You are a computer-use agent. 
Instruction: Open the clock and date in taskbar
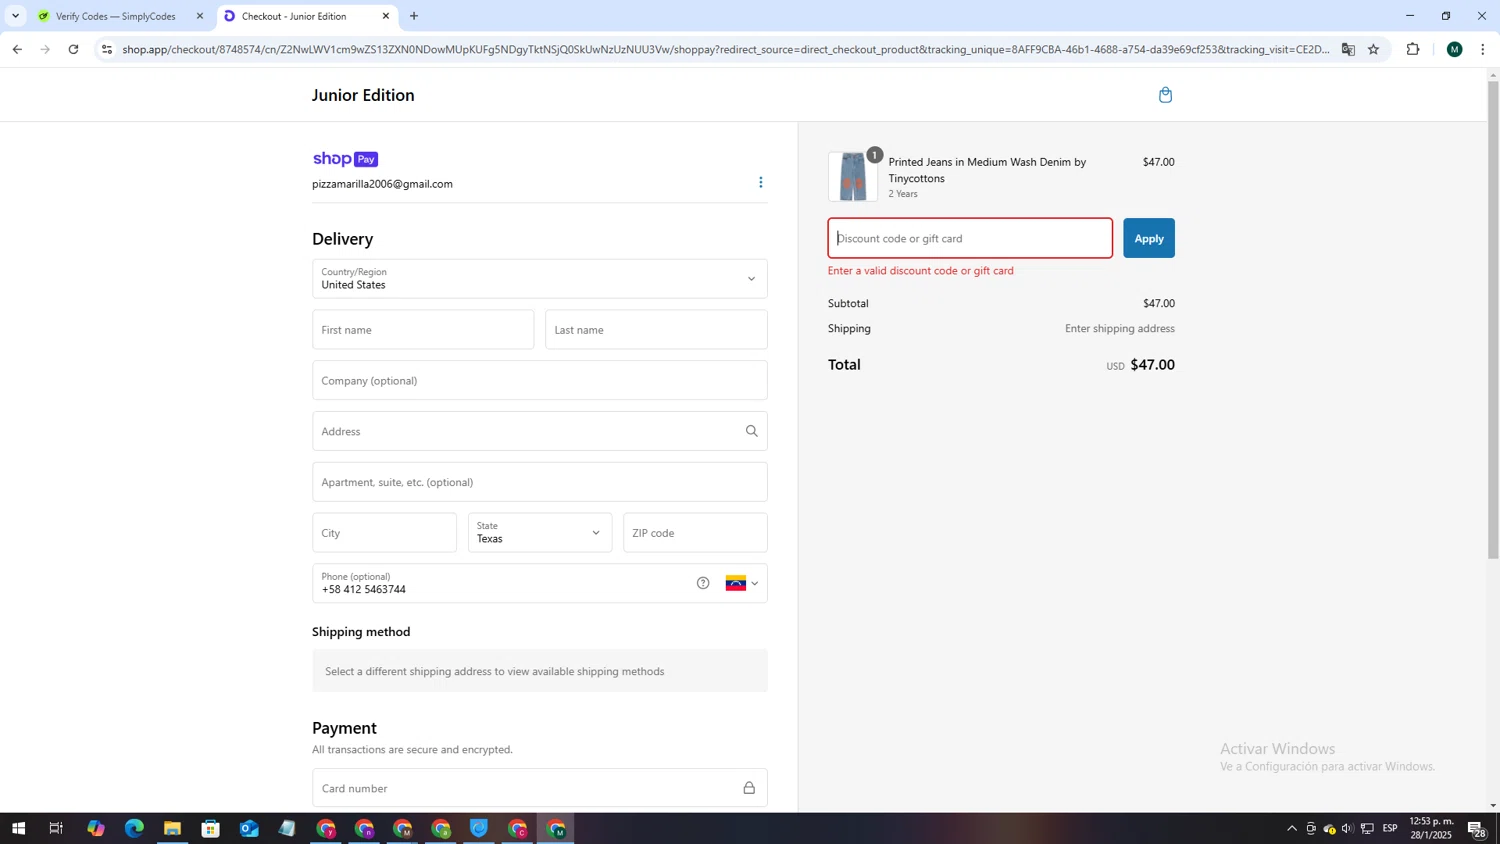1431,829
